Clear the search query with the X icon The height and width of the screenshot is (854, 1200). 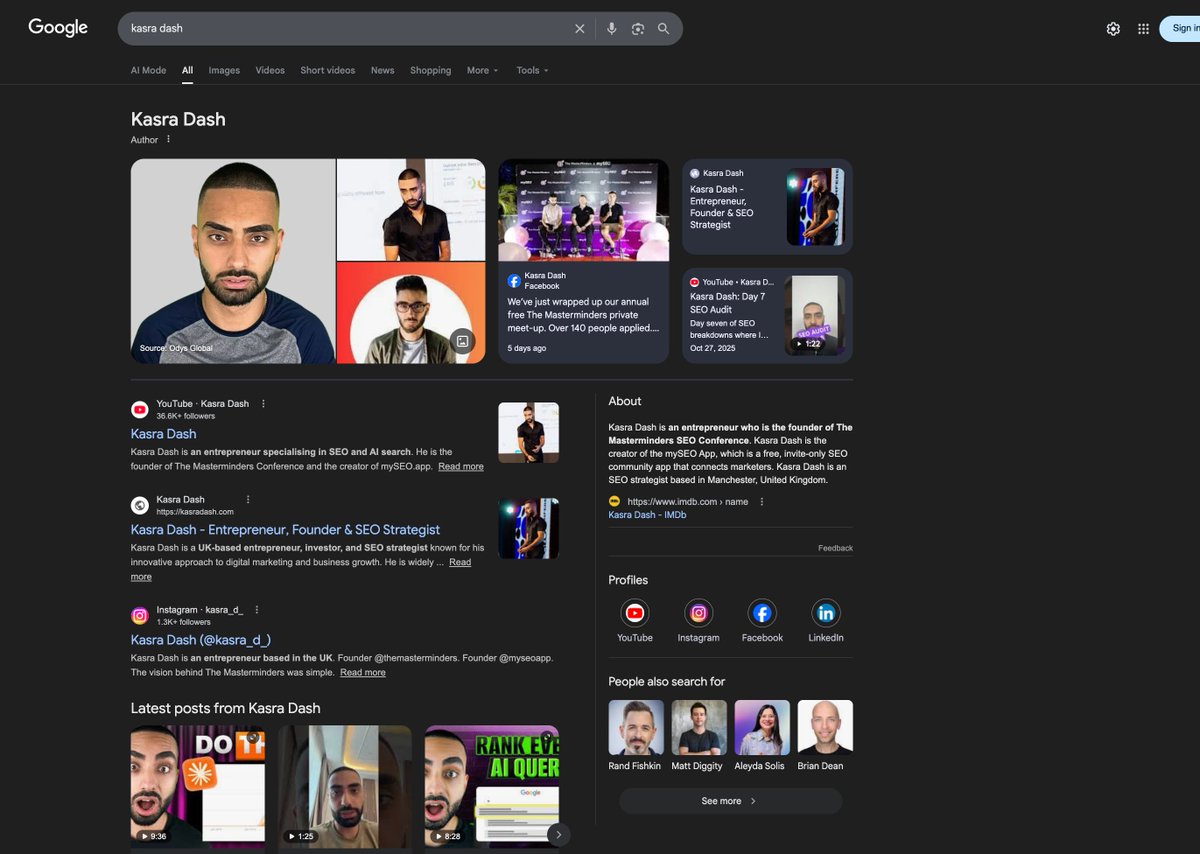point(579,28)
